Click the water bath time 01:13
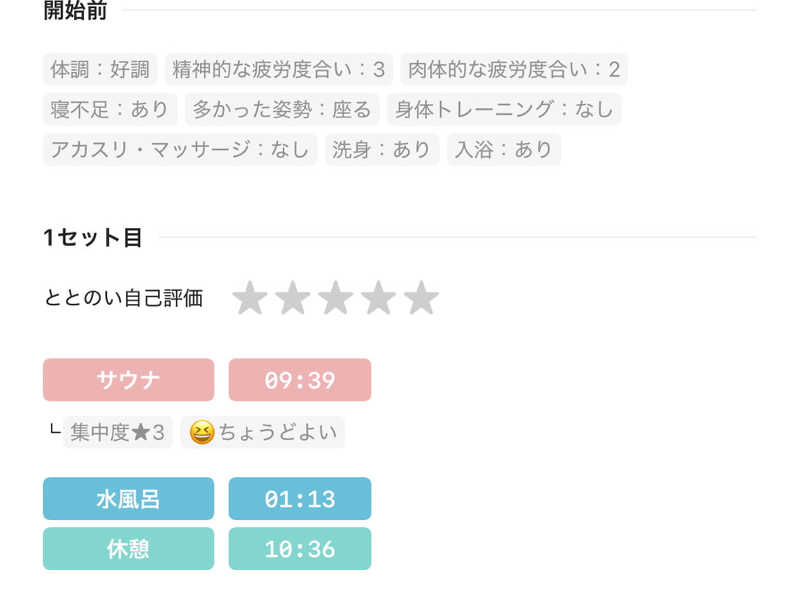Image resolution: width=800 pixels, height=600 pixels. tap(300, 499)
